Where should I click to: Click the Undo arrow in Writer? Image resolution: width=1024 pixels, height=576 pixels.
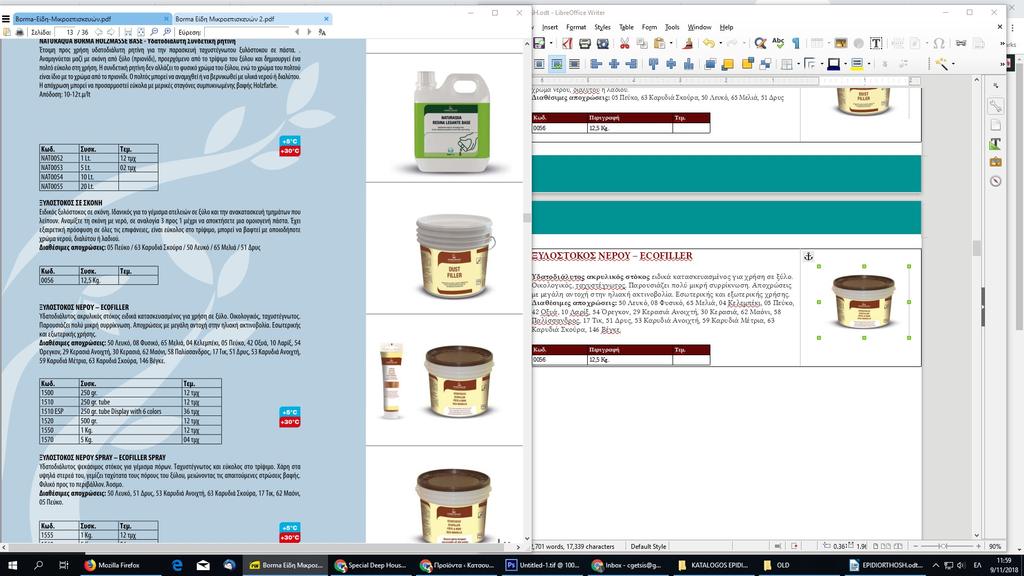point(709,43)
